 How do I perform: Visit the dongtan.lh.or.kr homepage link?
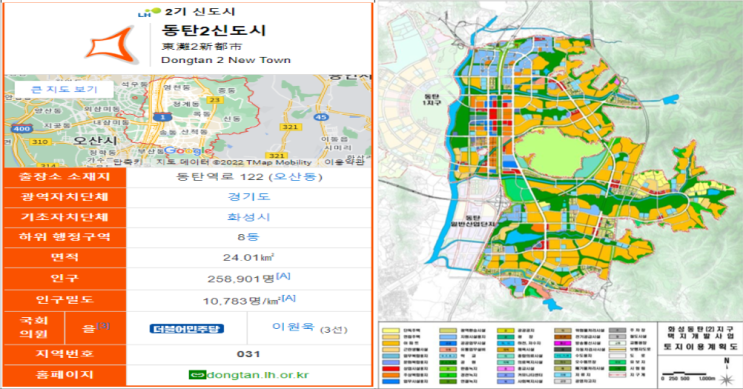point(258,375)
